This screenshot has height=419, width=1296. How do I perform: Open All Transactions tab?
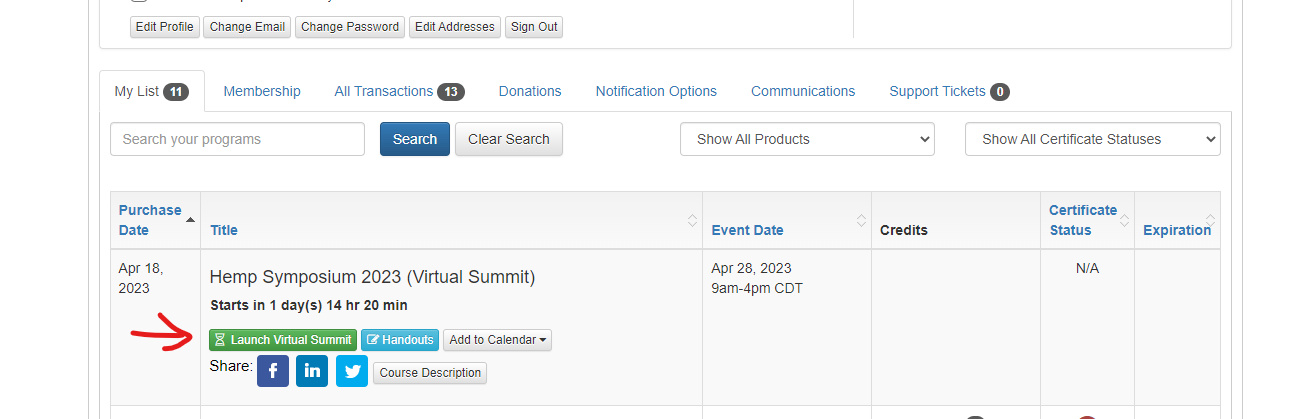[x=399, y=91]
